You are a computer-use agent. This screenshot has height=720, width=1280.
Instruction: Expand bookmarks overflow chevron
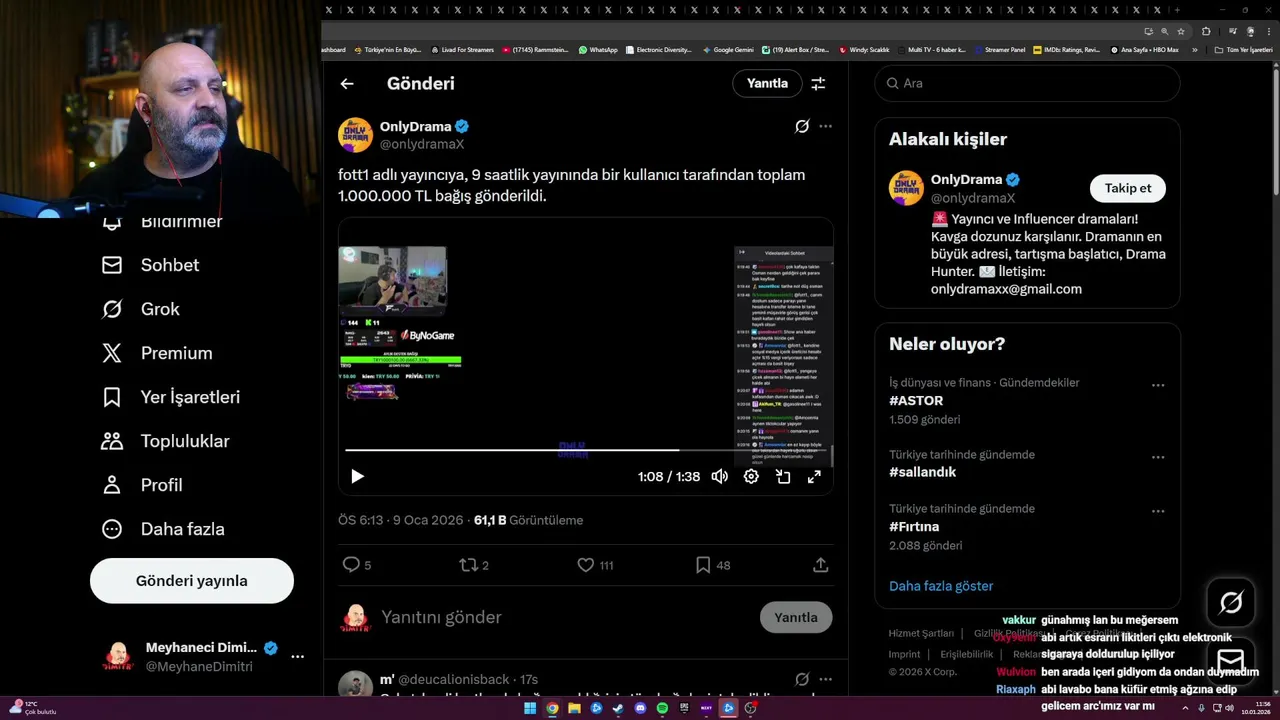pyautogui.click(x=1194, y=50)
